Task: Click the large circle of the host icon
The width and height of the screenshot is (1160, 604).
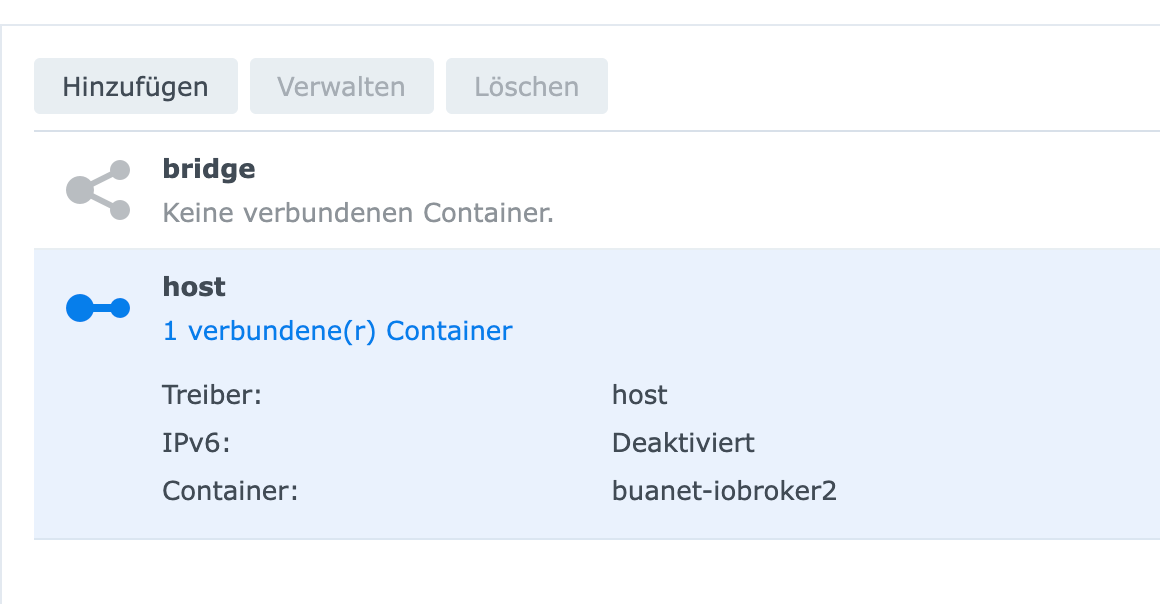Action: tap(80, 308)
